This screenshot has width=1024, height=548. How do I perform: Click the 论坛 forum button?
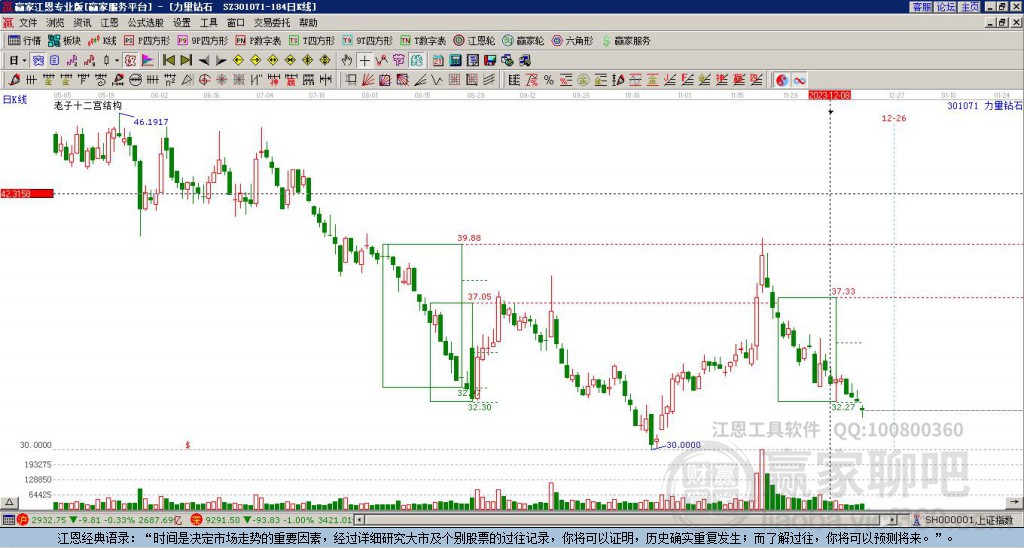(946, 7)
